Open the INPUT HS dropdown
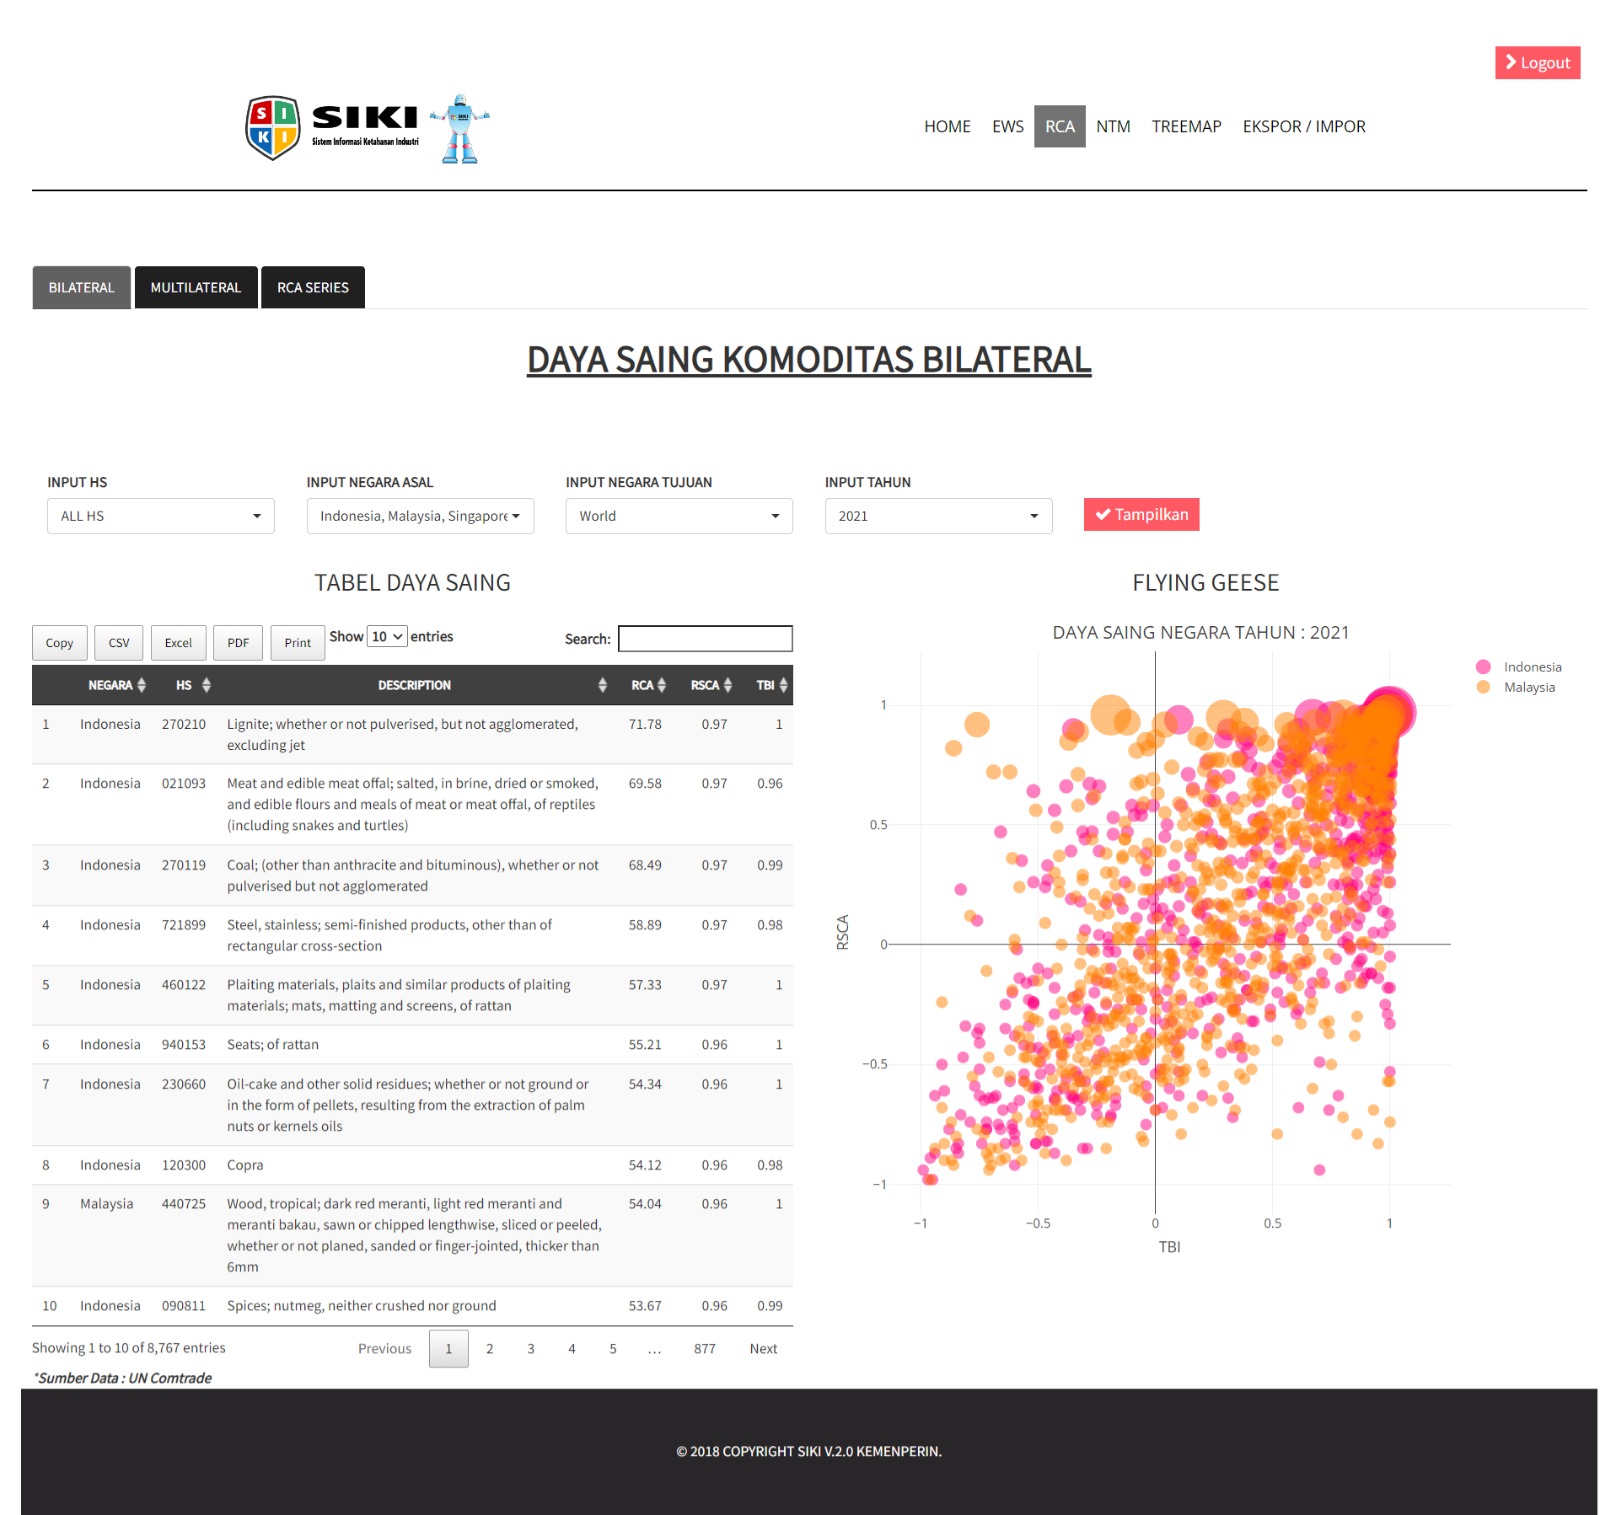 coord(160,516)
